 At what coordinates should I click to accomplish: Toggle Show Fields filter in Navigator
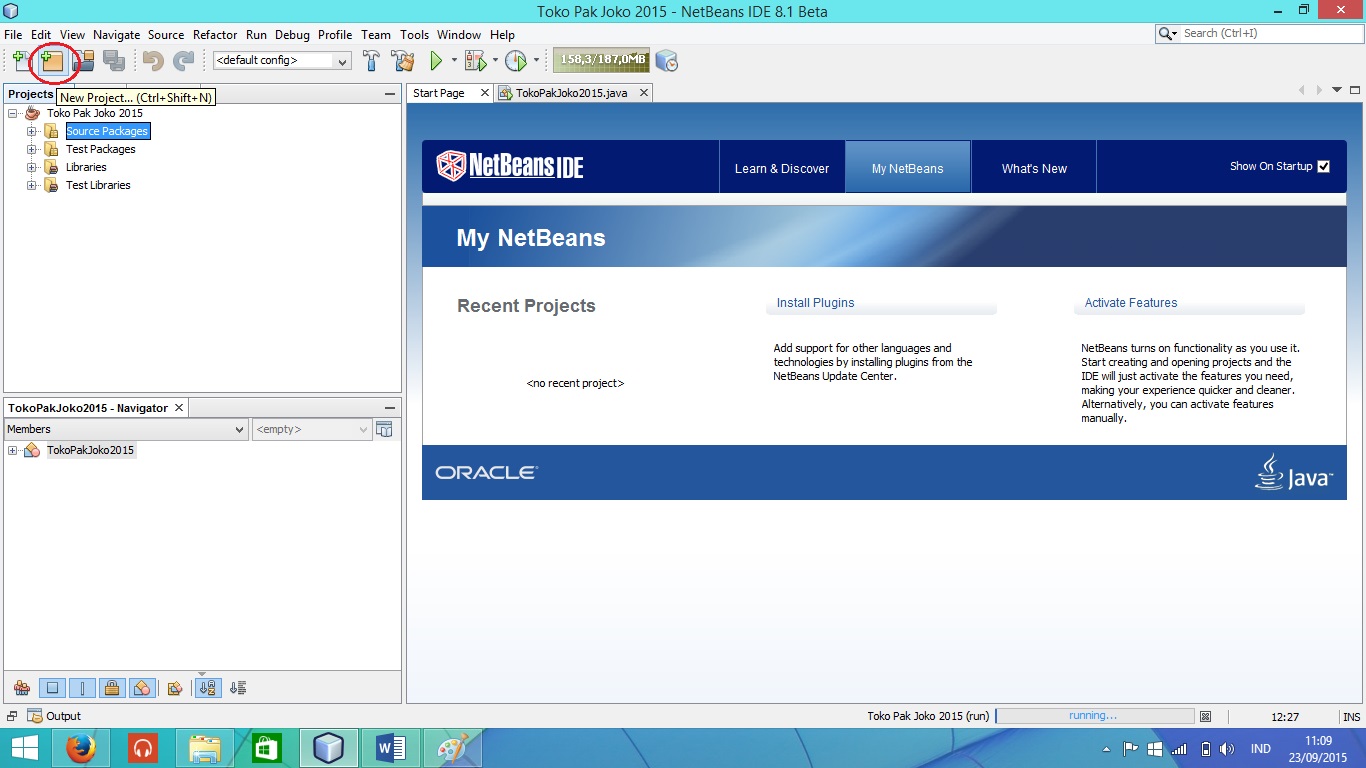pyautogui.click(x=53, y=688)
